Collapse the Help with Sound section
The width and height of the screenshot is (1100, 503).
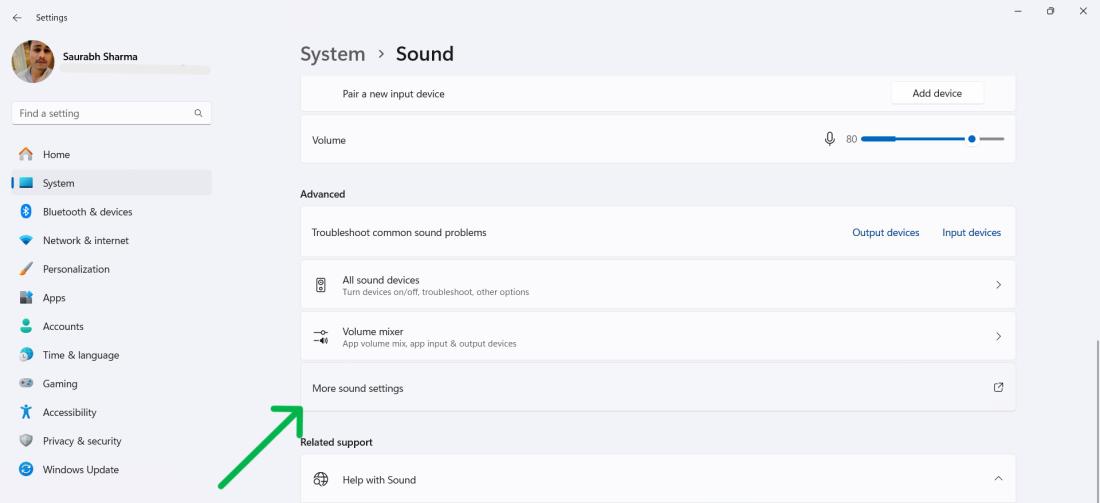[x=998, y=479]
